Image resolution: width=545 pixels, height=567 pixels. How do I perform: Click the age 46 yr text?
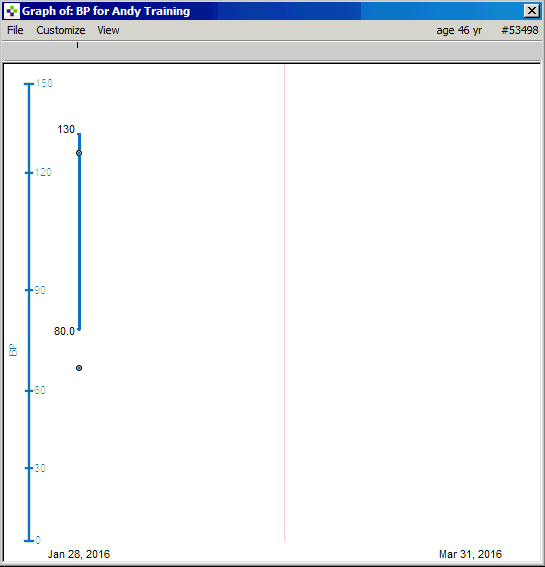click(459, 30)
